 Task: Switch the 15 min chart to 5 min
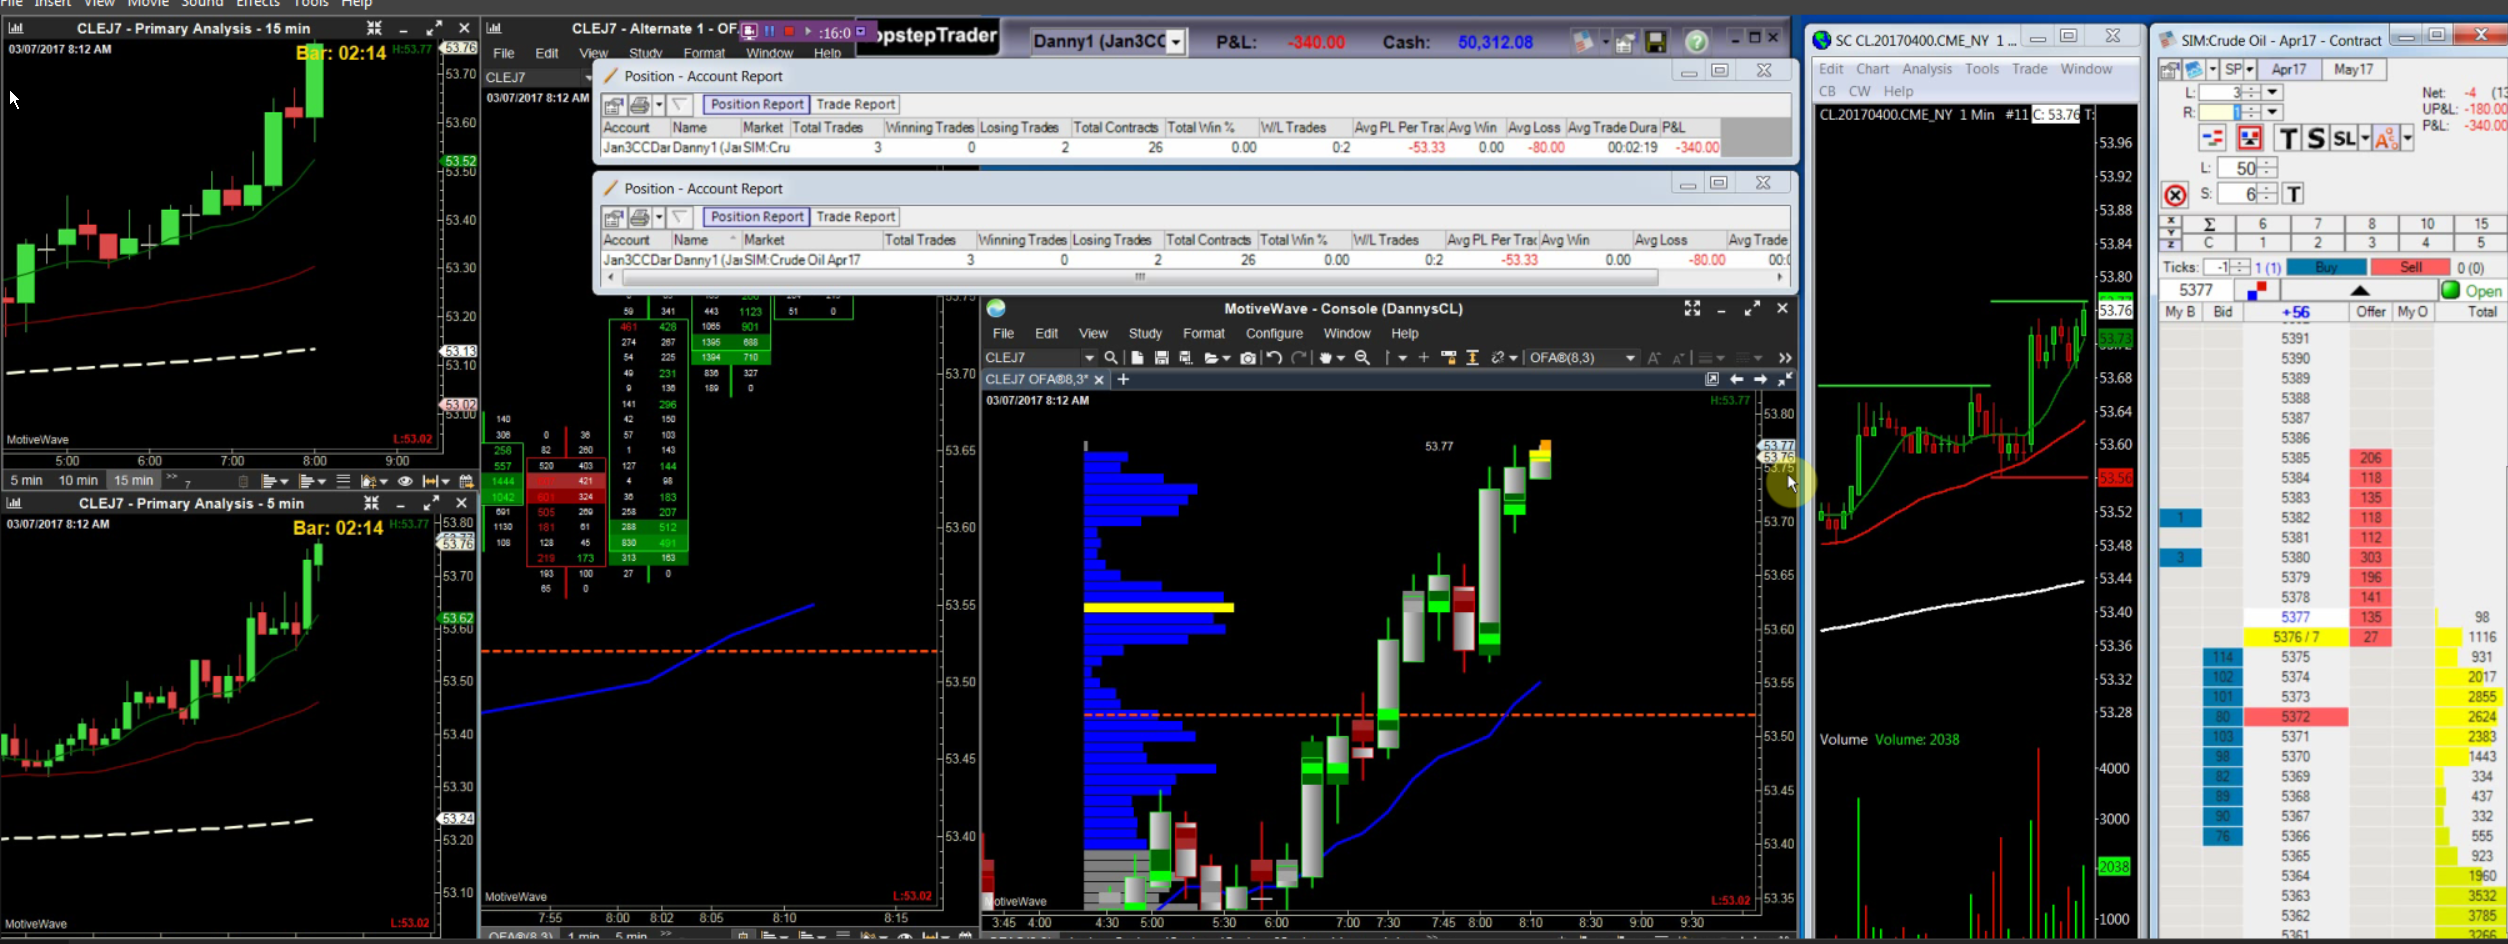click(x=27, y=481)
